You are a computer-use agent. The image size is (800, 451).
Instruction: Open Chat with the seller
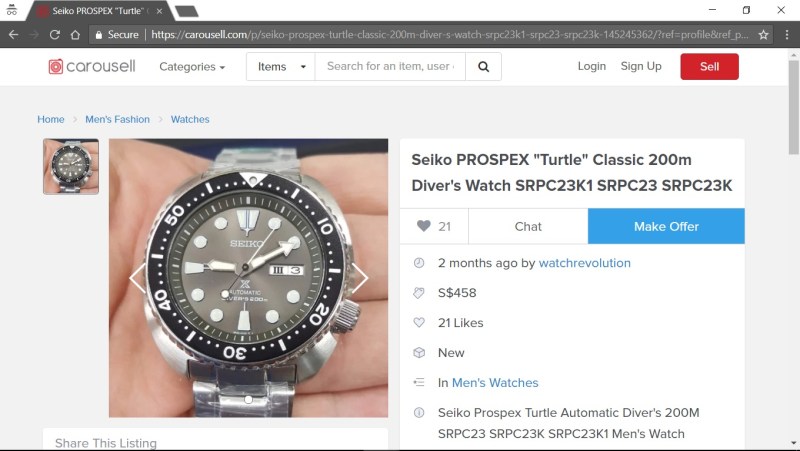(528, 226)
